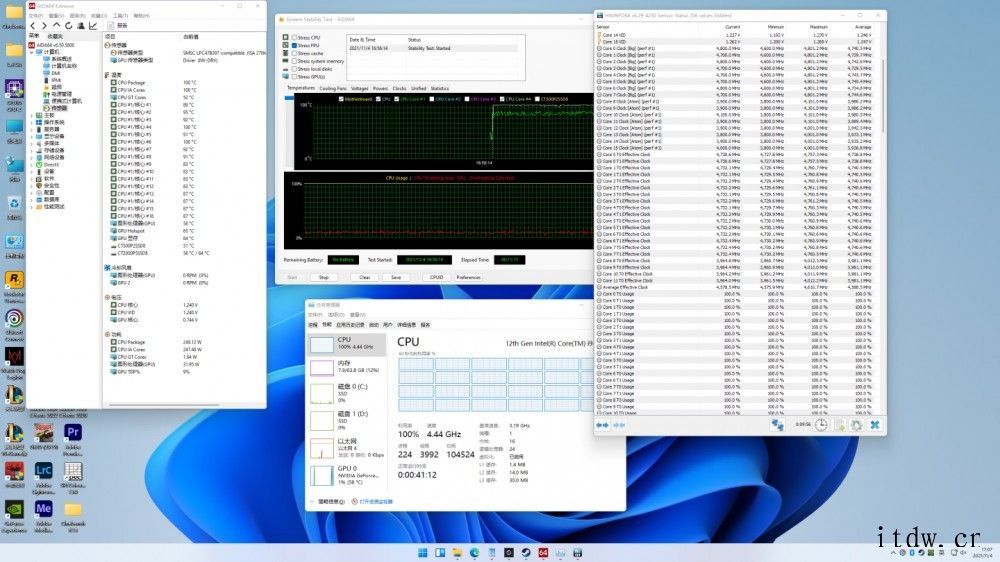This screenshot has height=562, width=1000.
Task: Click HWiNFO second double-arrow collapse icon
Action: coord(619,425)
